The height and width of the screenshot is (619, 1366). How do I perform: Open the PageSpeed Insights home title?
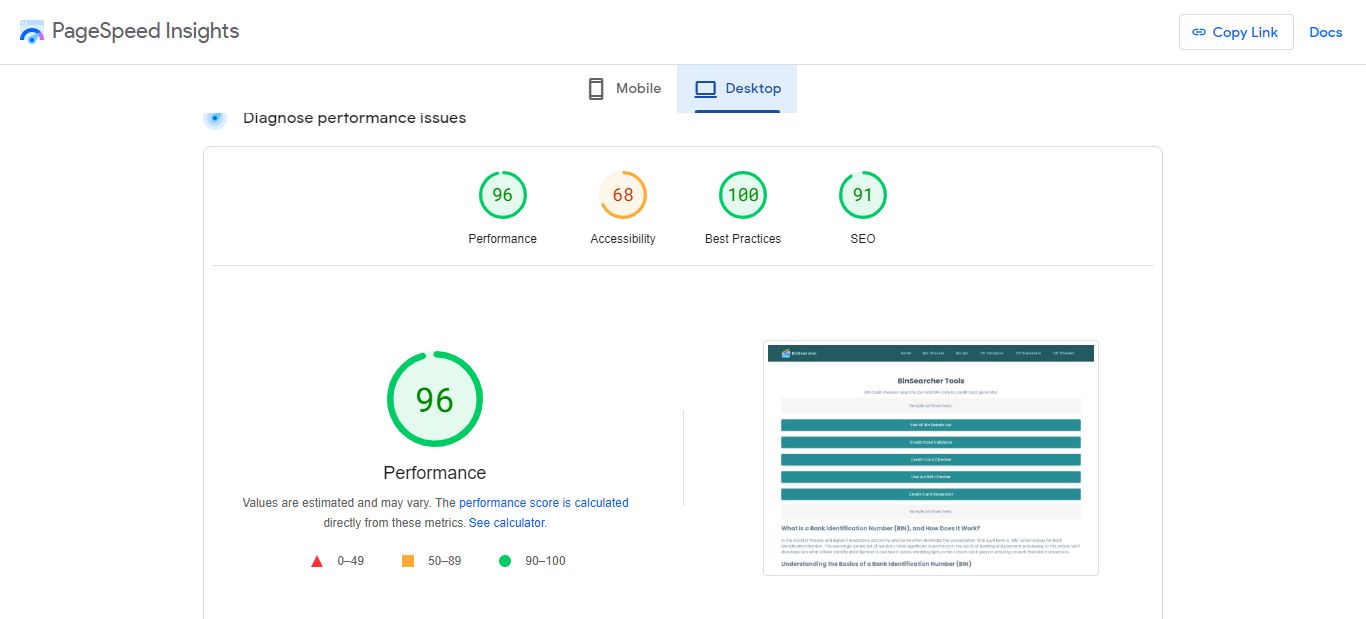[146, 31]
